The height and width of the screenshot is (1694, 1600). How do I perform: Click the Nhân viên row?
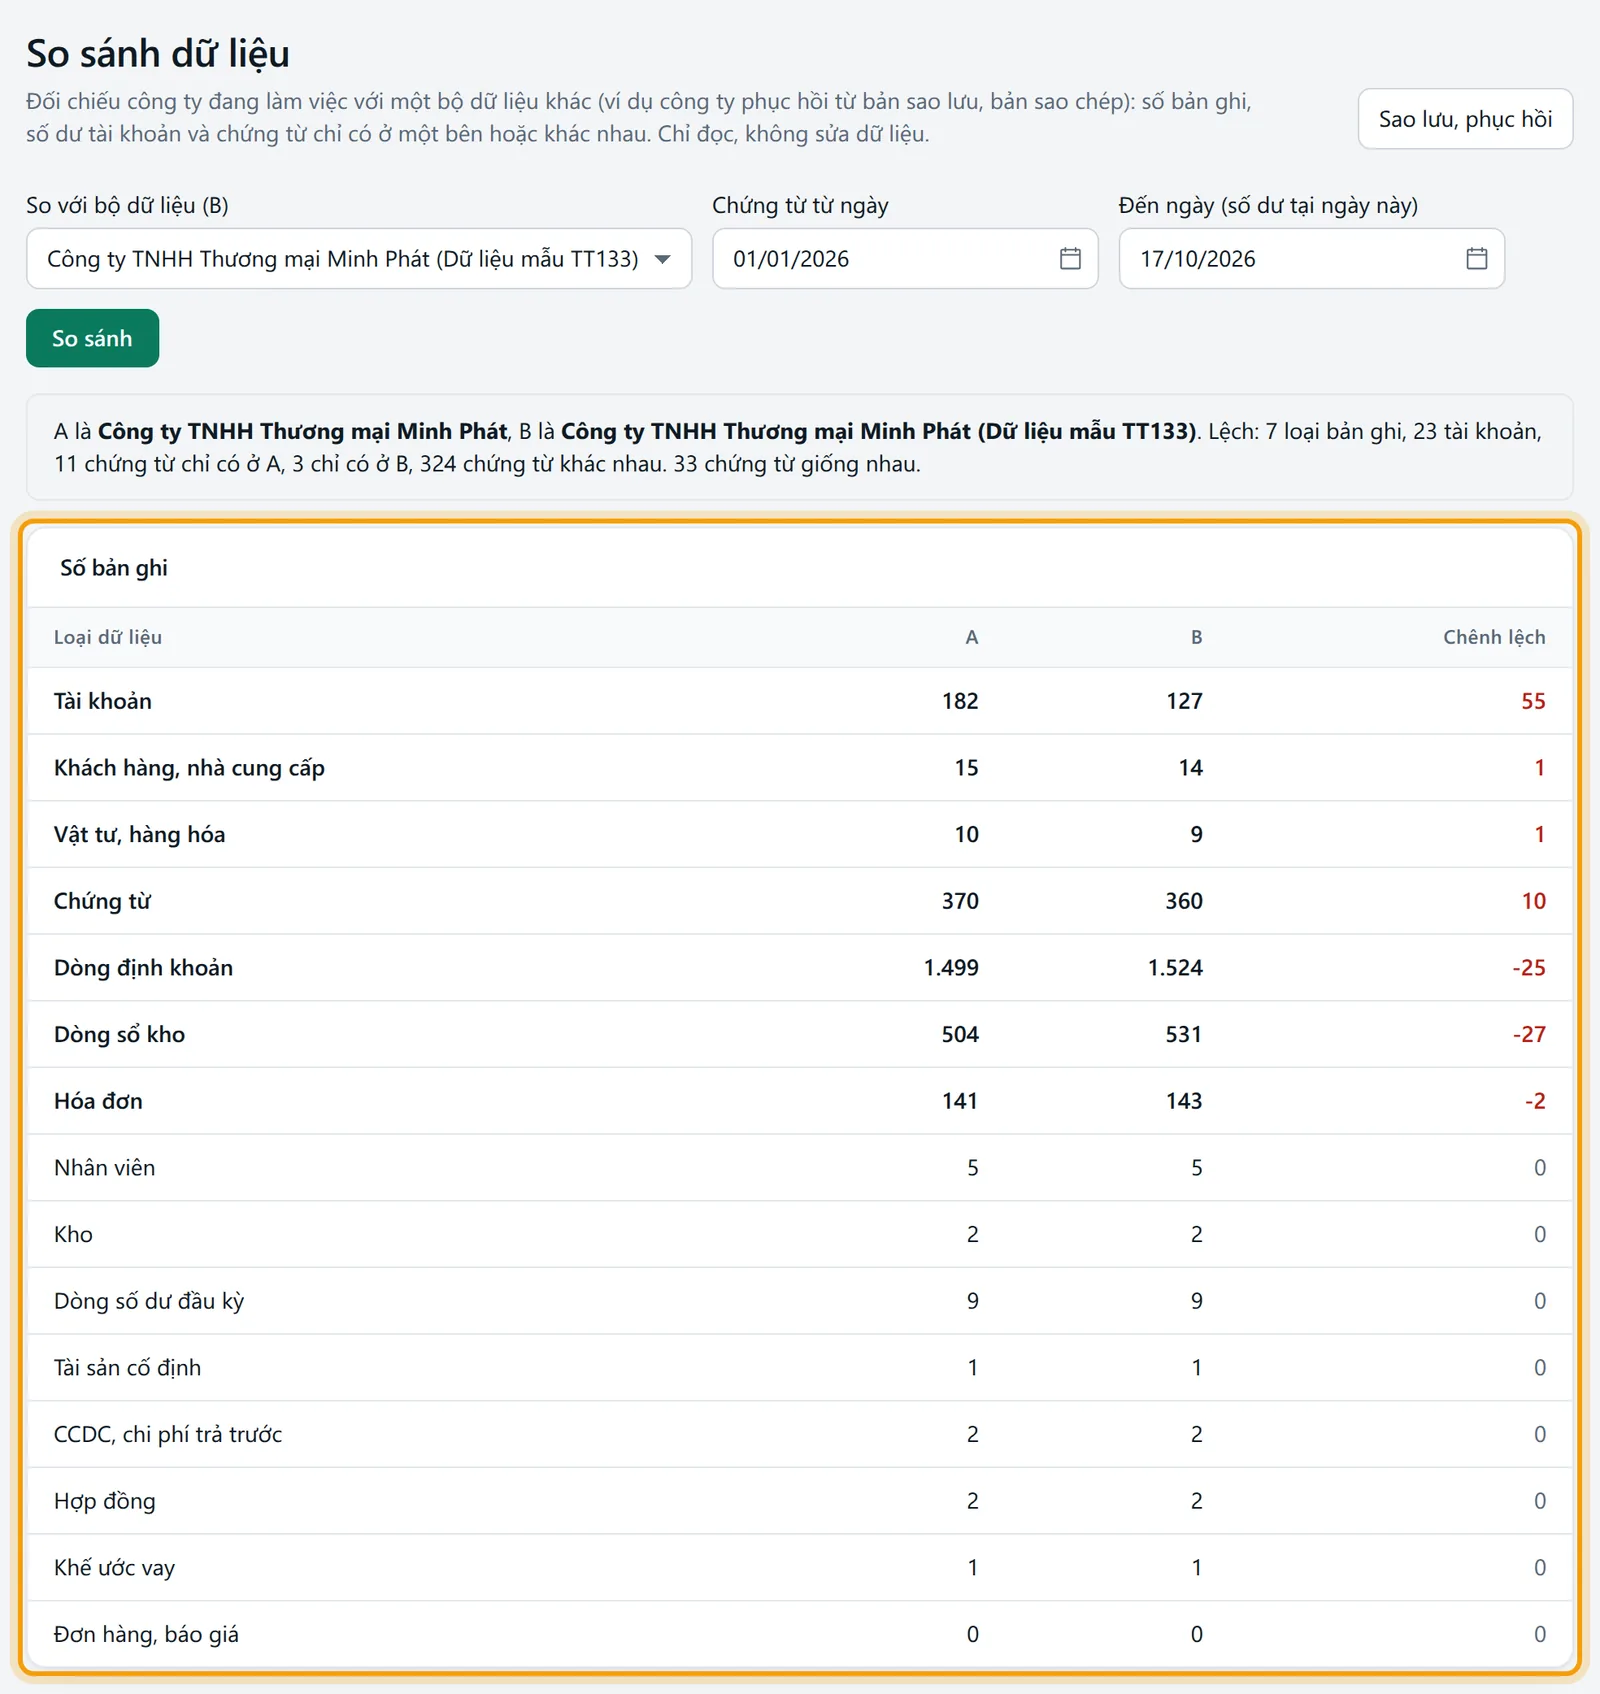point(799,1168)
